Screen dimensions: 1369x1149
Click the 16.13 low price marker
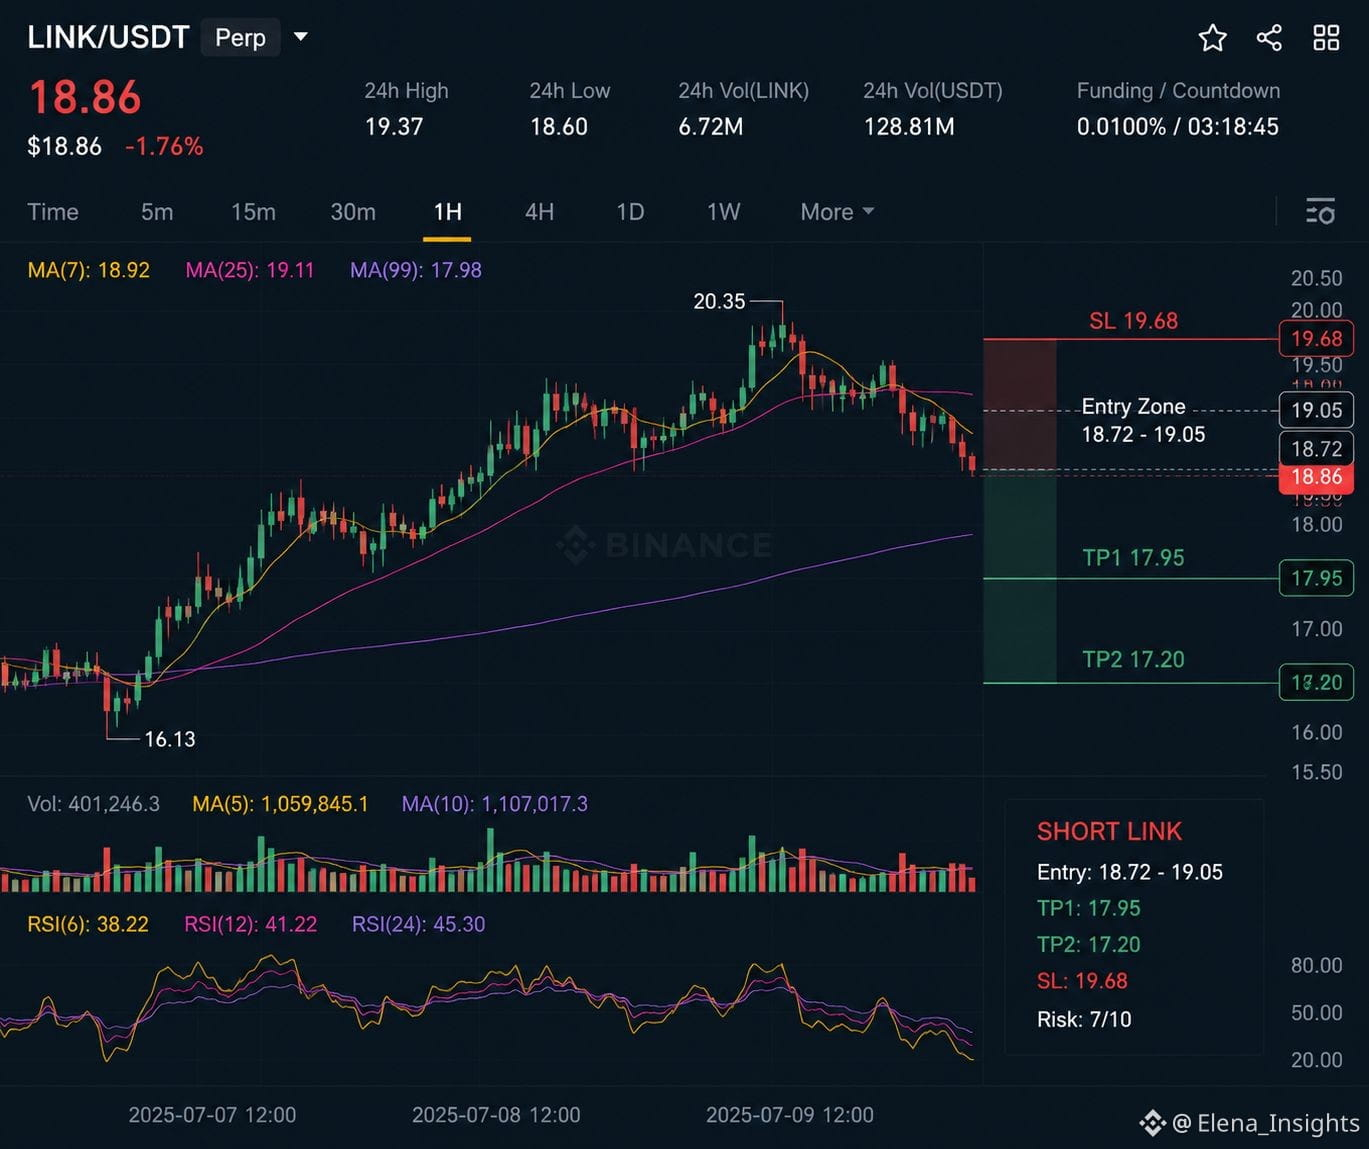[x=170, y=739]
